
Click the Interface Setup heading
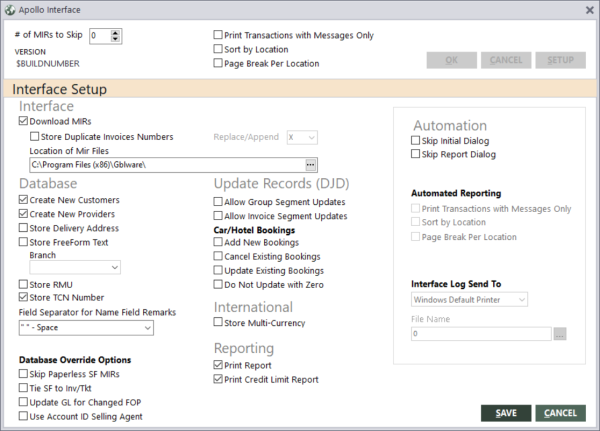[60, 89]
